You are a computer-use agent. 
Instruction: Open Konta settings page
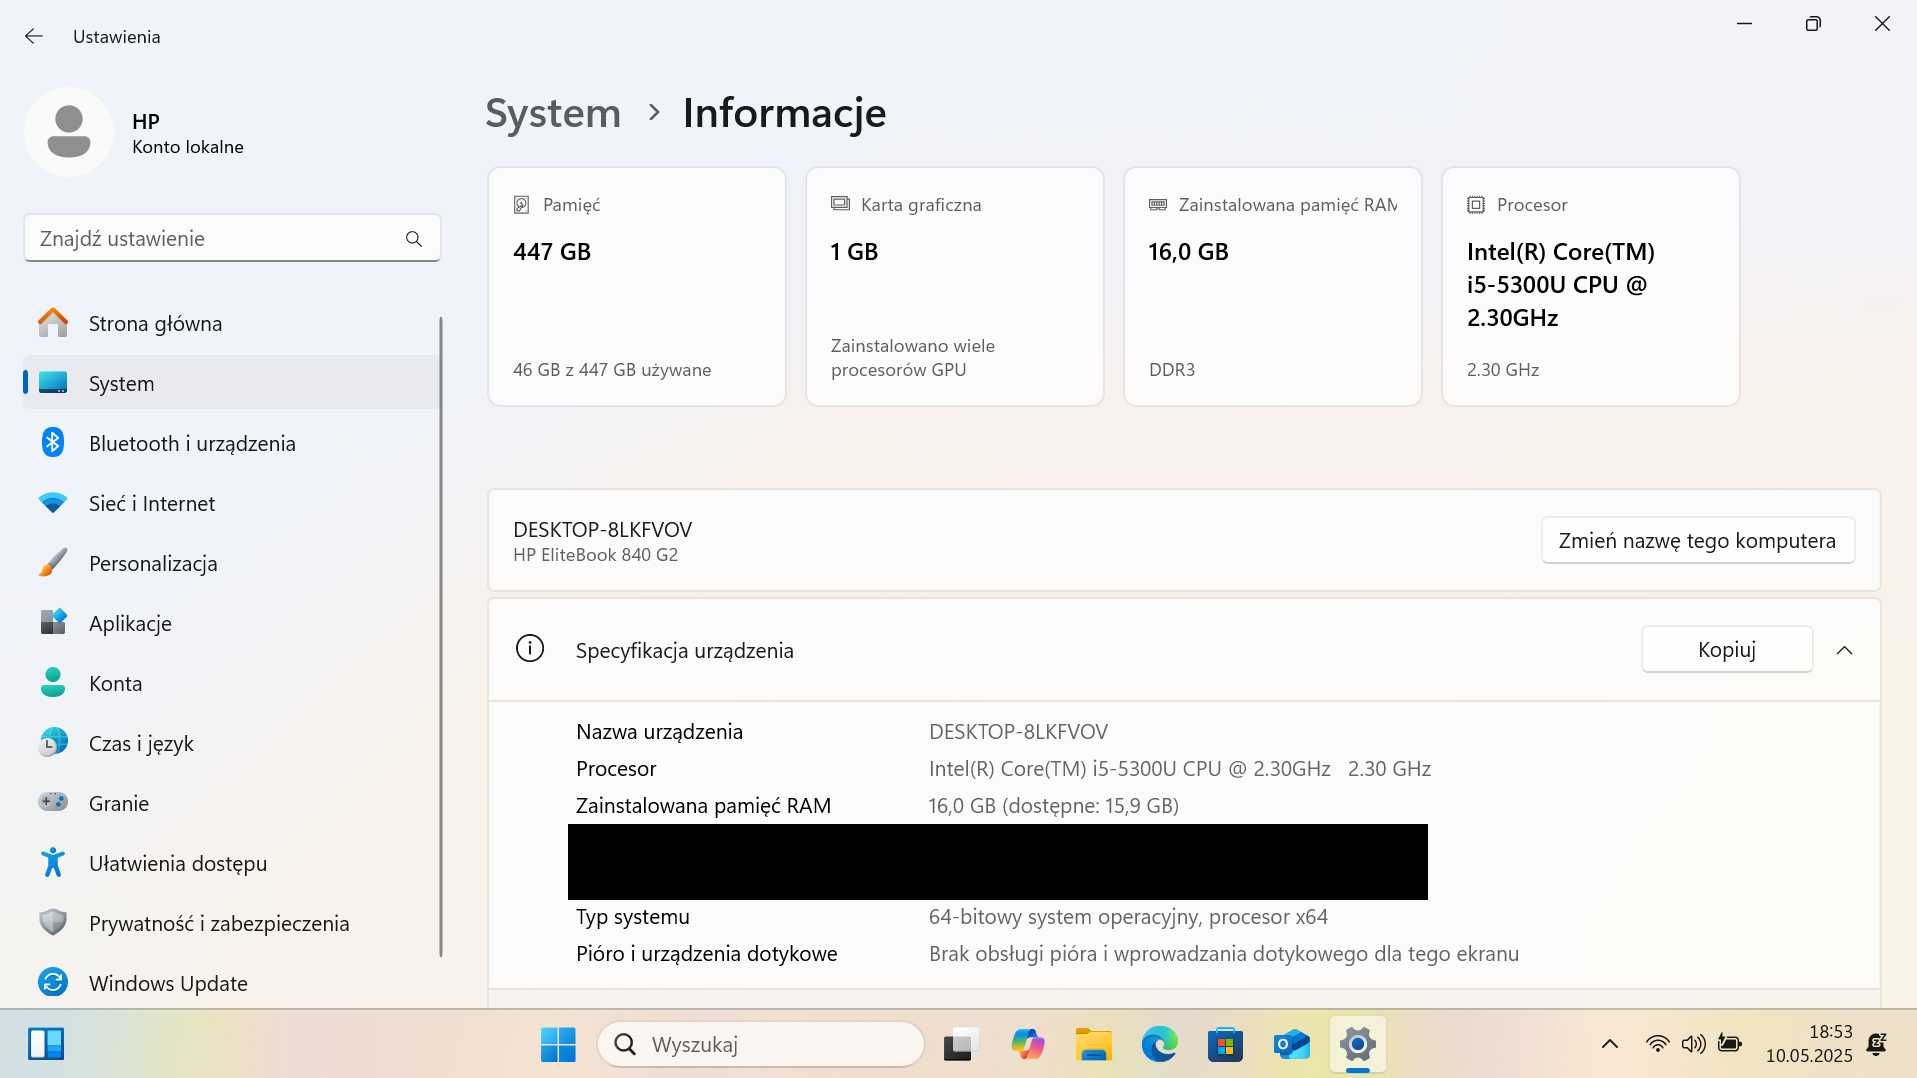(231, 683)
